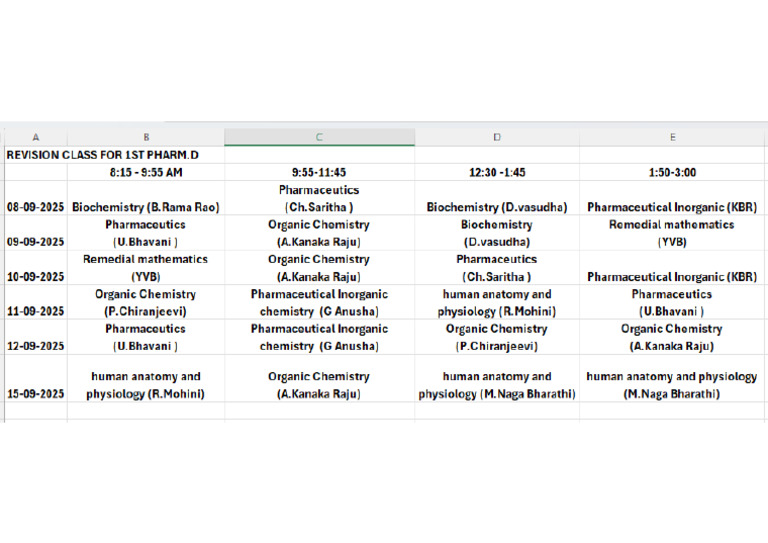
Task: Click the date cell 08-09-2025
Action: 36,198
